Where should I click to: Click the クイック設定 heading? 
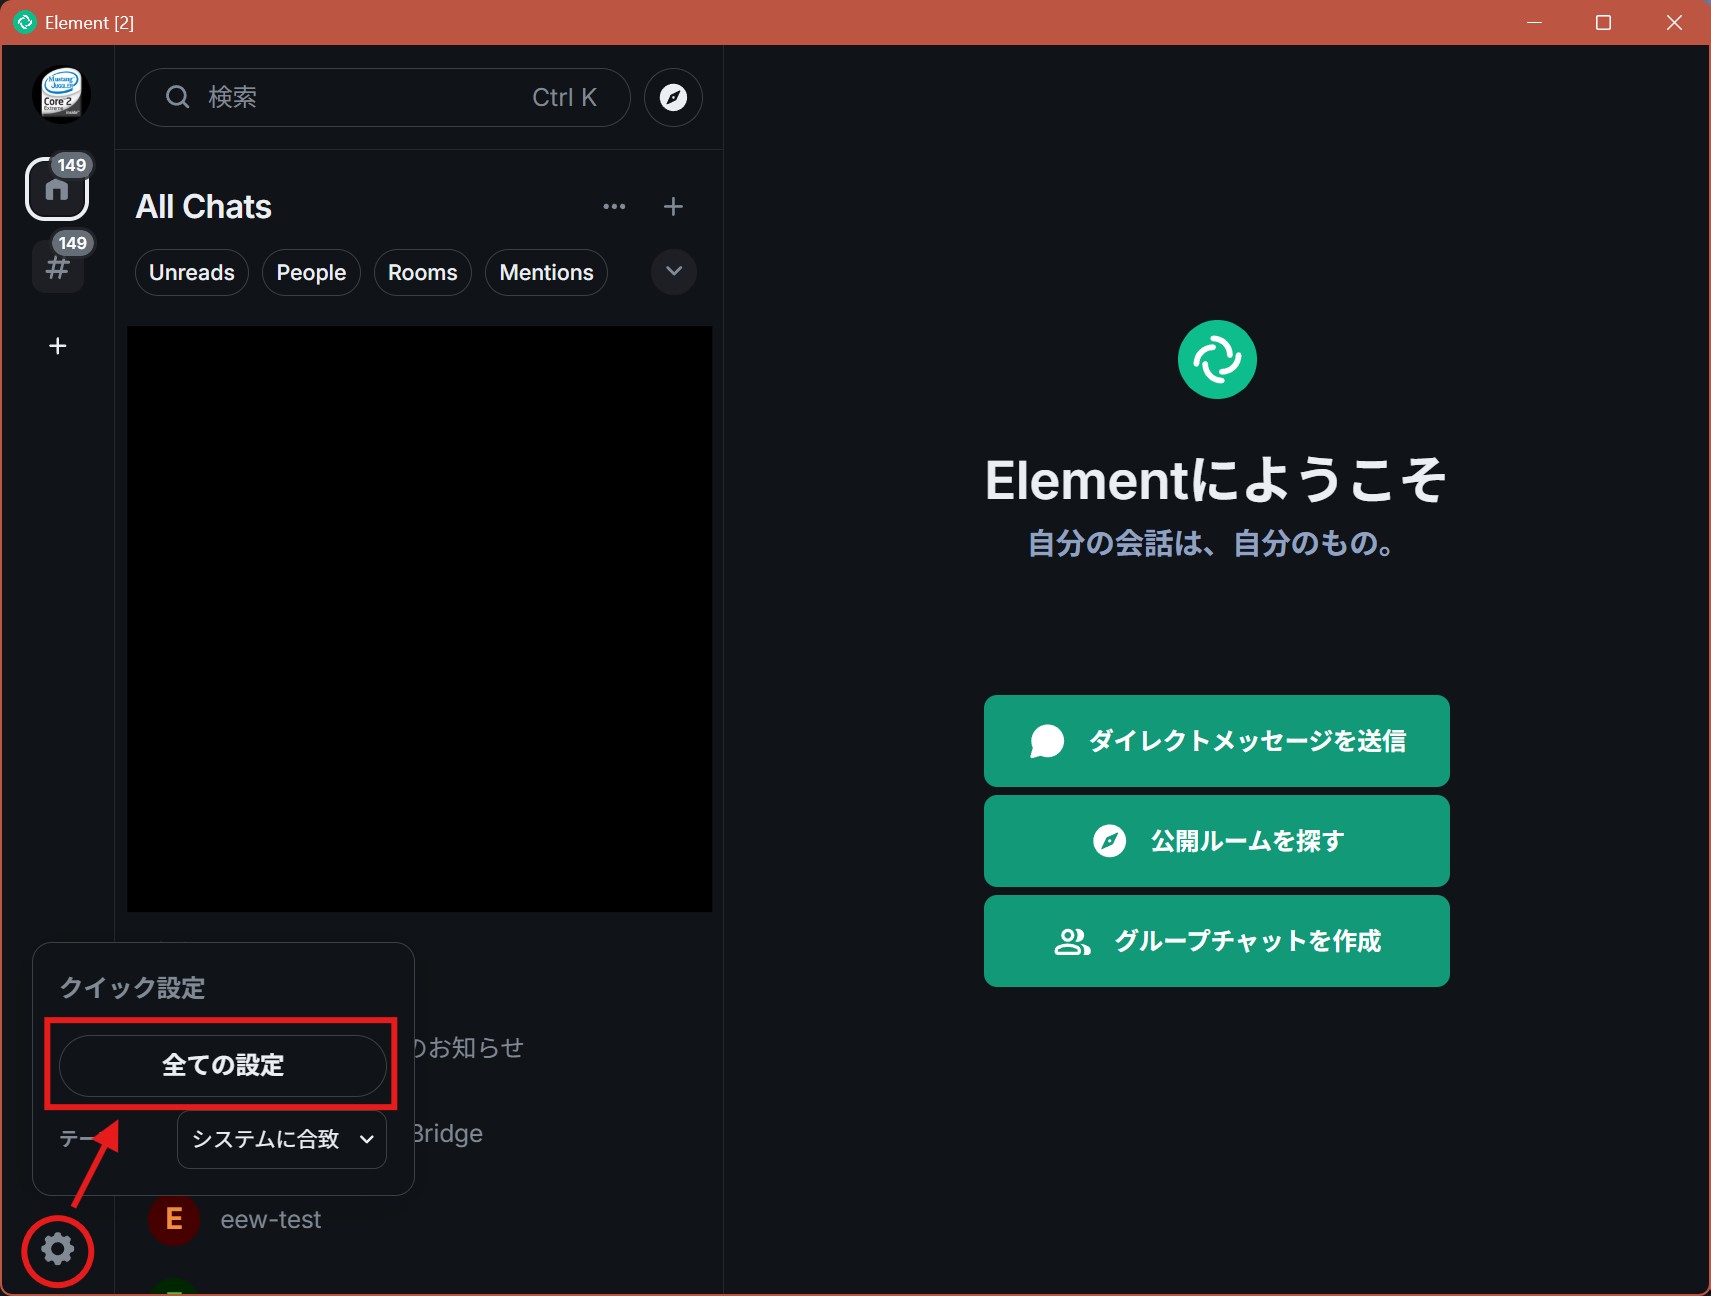[x=132, y=988]
